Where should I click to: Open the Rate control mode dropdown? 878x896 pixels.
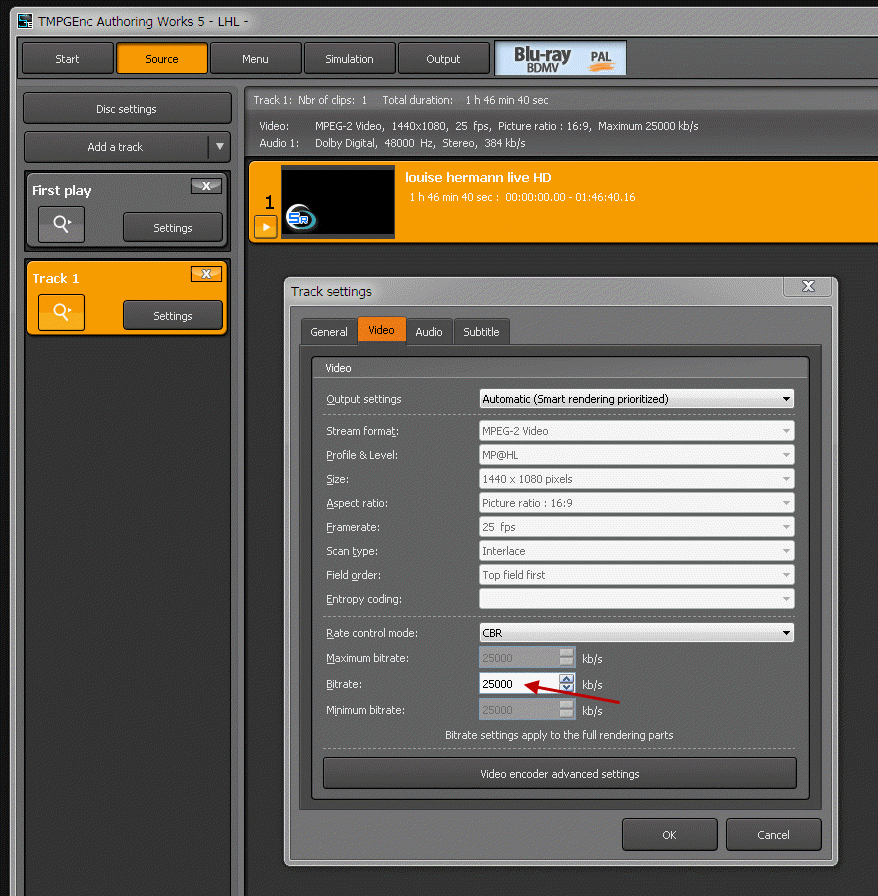pyautogui.click(x=636, y=633)
